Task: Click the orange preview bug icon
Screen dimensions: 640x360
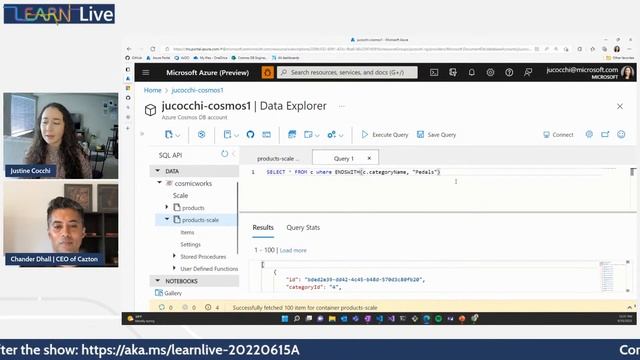Action: (x=267, y=73)
